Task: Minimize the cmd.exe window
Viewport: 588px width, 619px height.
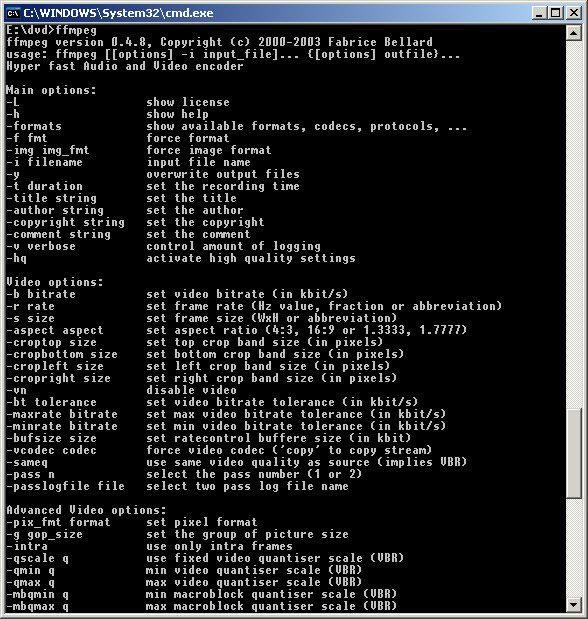Action: (539, 13)
